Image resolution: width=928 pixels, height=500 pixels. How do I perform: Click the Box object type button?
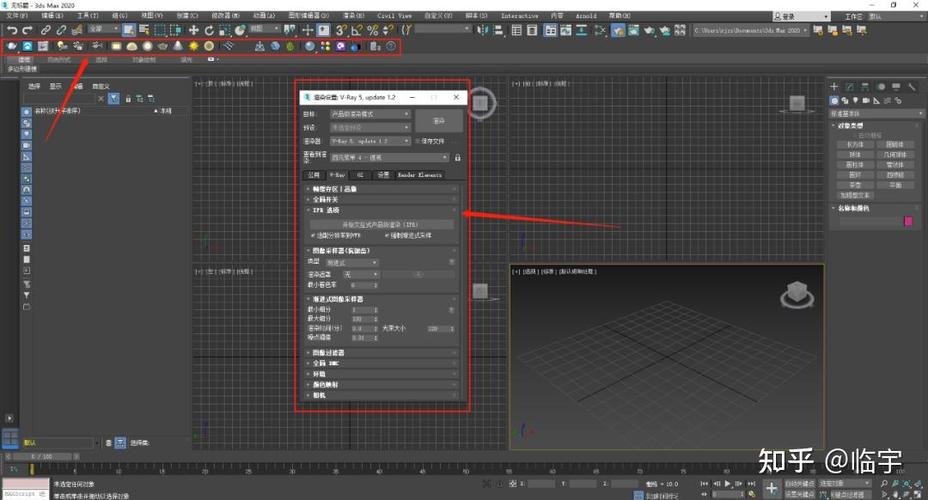pos(855,144)
